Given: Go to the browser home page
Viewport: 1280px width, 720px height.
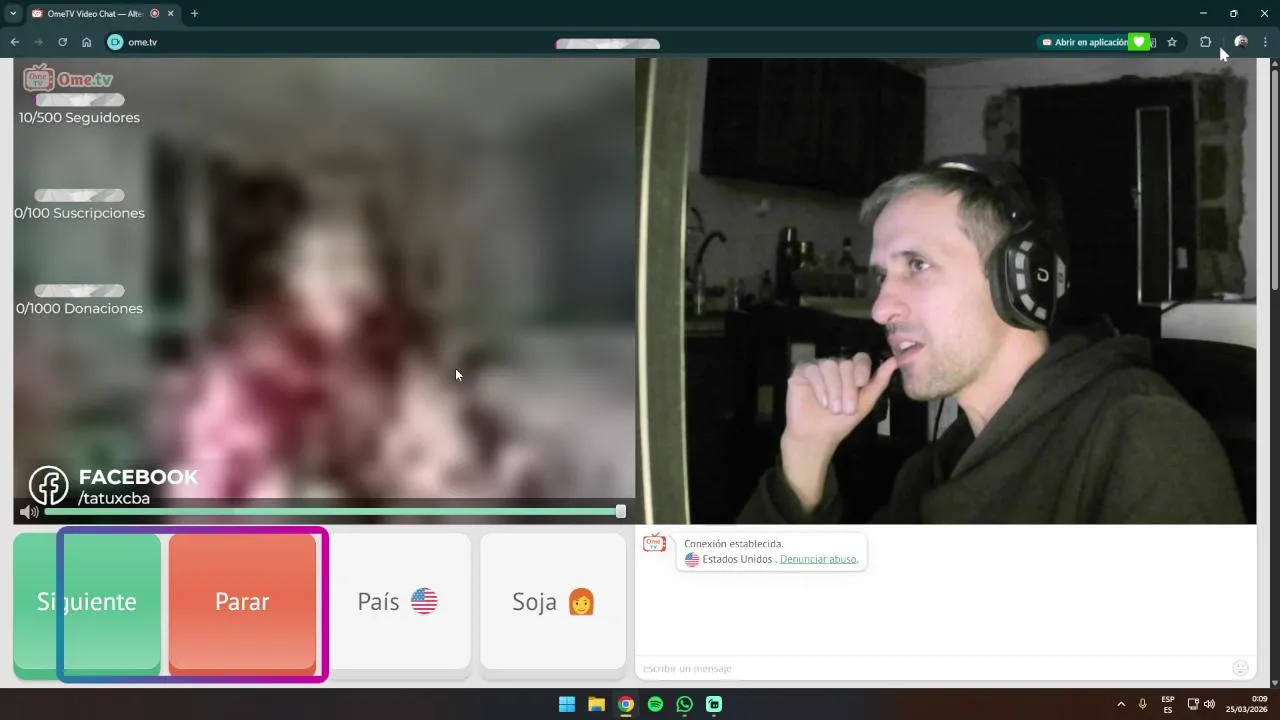Looking at the screenshot, I should pos(87,42).
